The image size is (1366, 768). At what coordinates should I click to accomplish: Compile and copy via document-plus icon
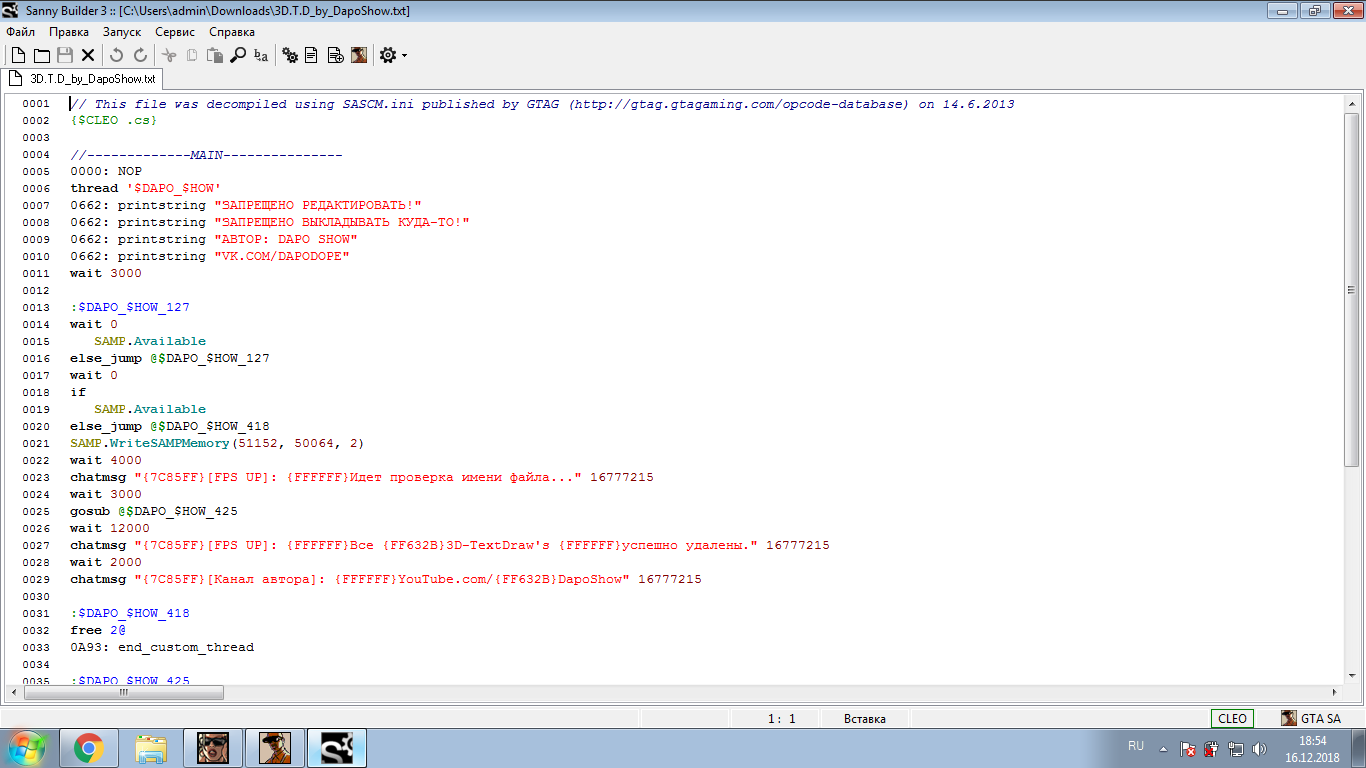coord(335,55)
